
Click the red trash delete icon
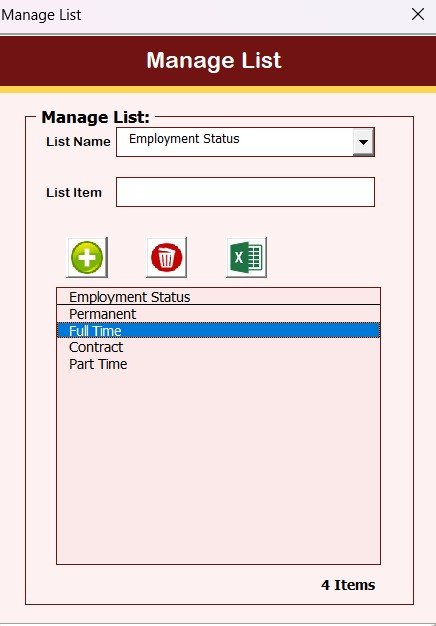pyautogui.click(x=166, y=258)
